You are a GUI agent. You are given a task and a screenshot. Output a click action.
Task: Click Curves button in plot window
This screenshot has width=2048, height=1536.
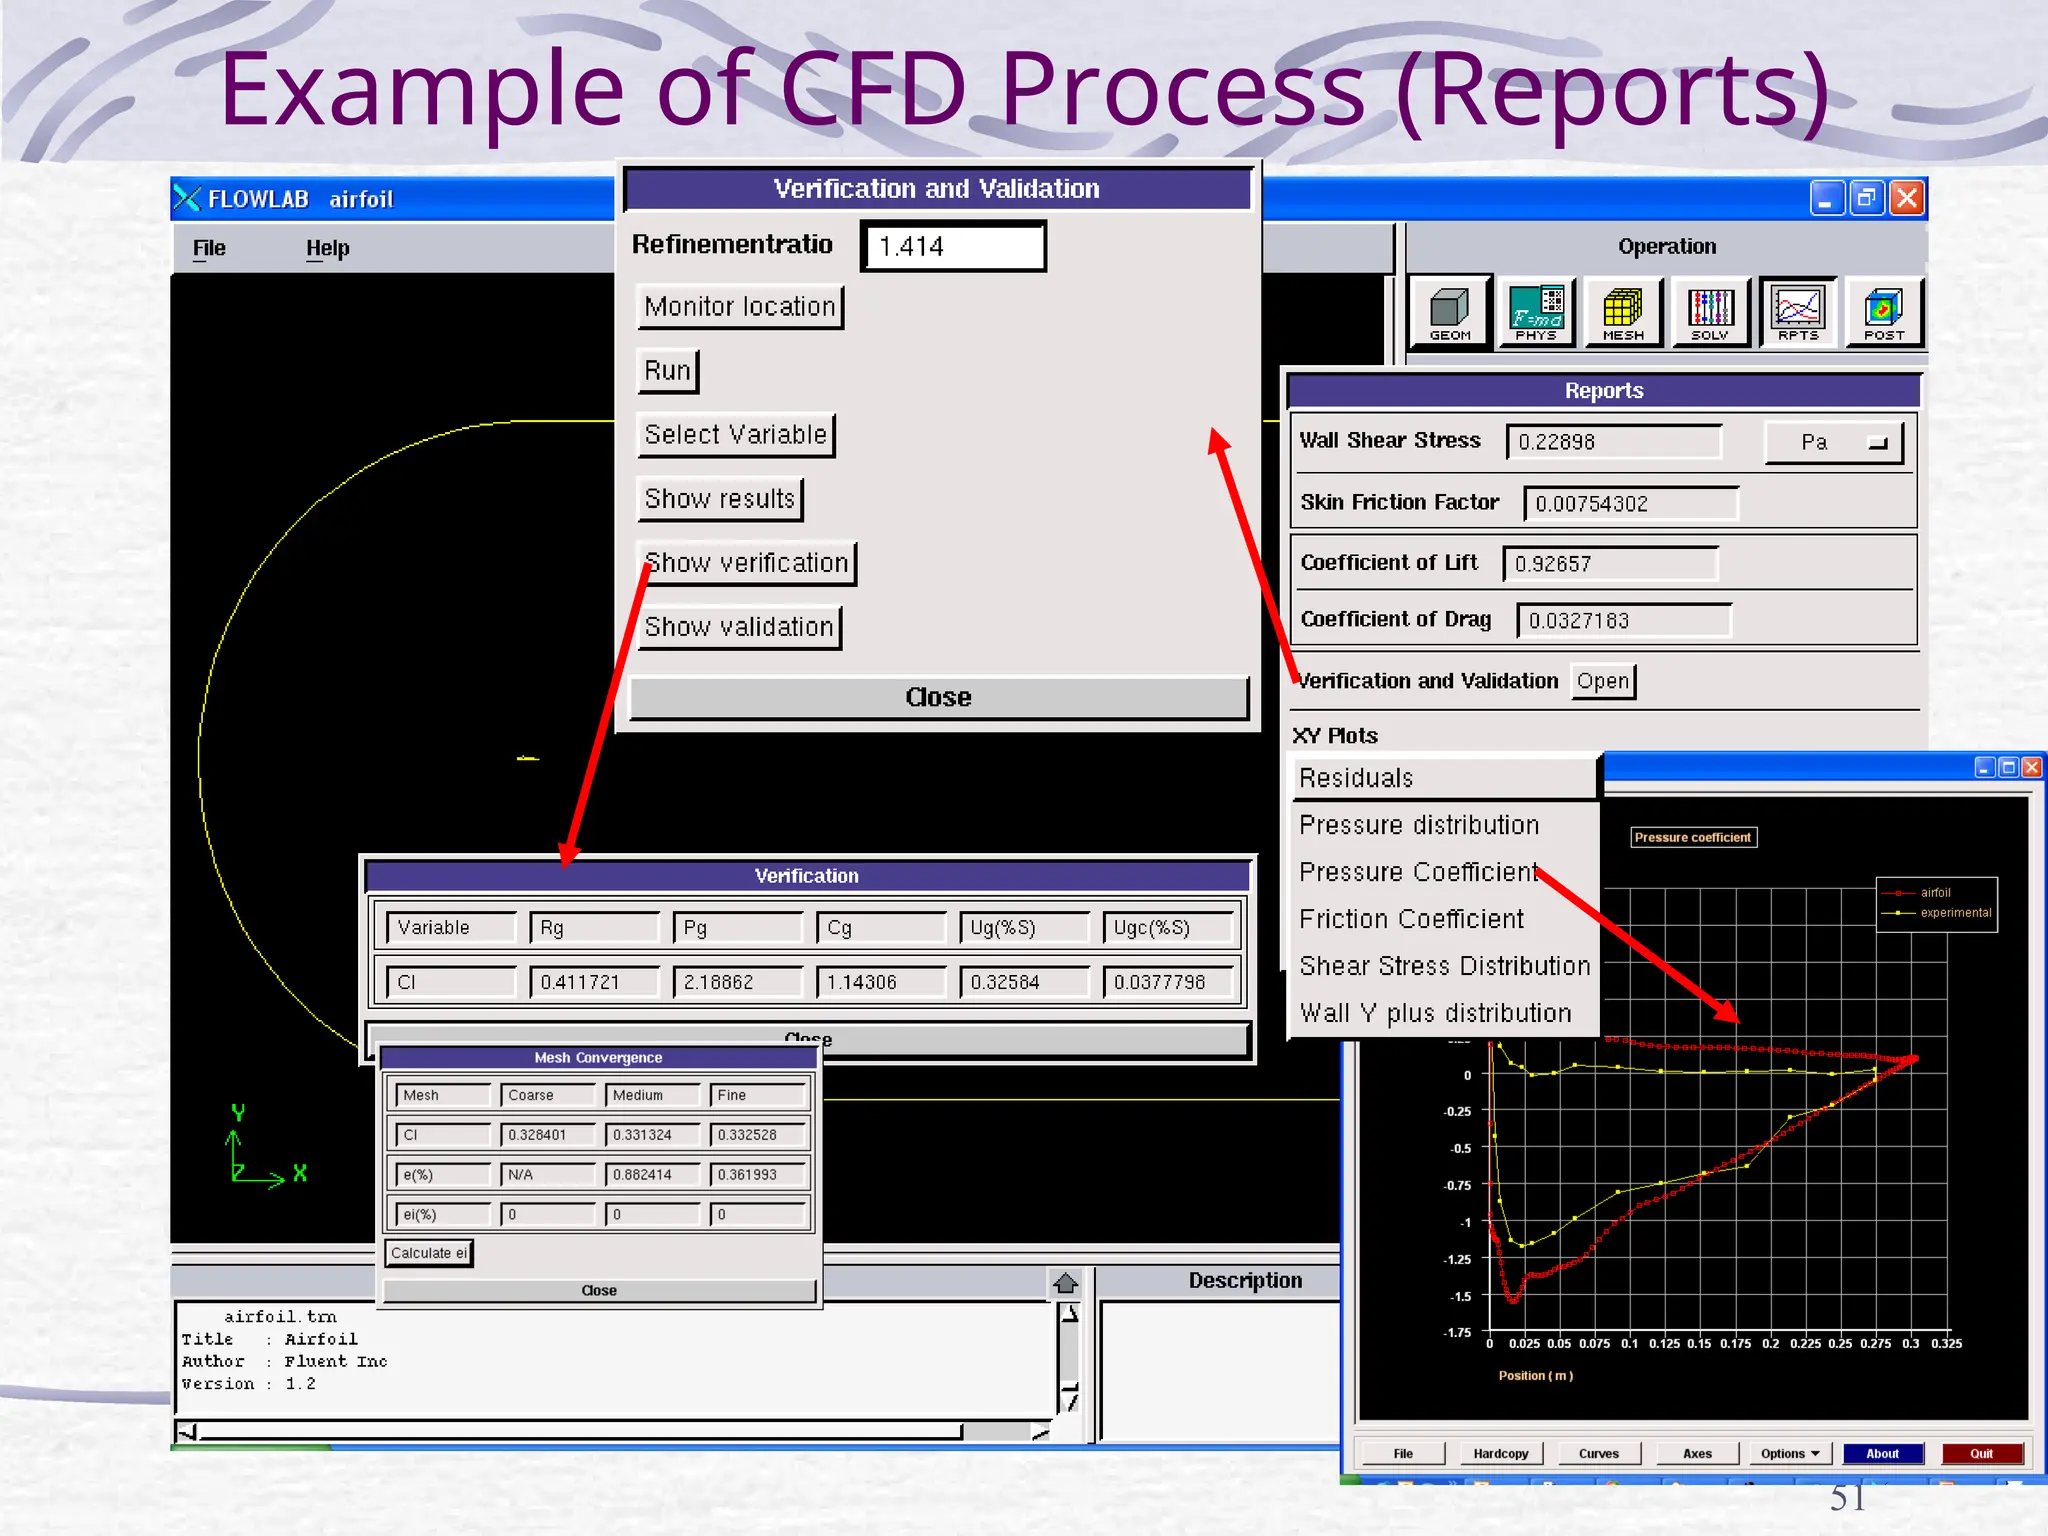1598,1453
